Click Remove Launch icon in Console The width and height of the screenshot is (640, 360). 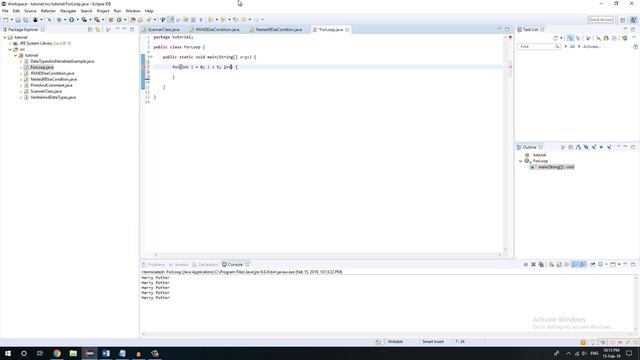coord(533,264)
